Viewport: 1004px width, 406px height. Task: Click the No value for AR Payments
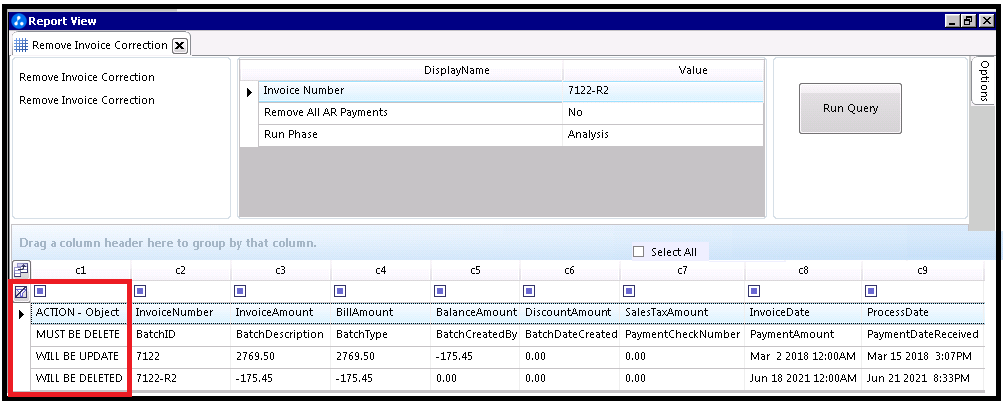click(663, 113)
